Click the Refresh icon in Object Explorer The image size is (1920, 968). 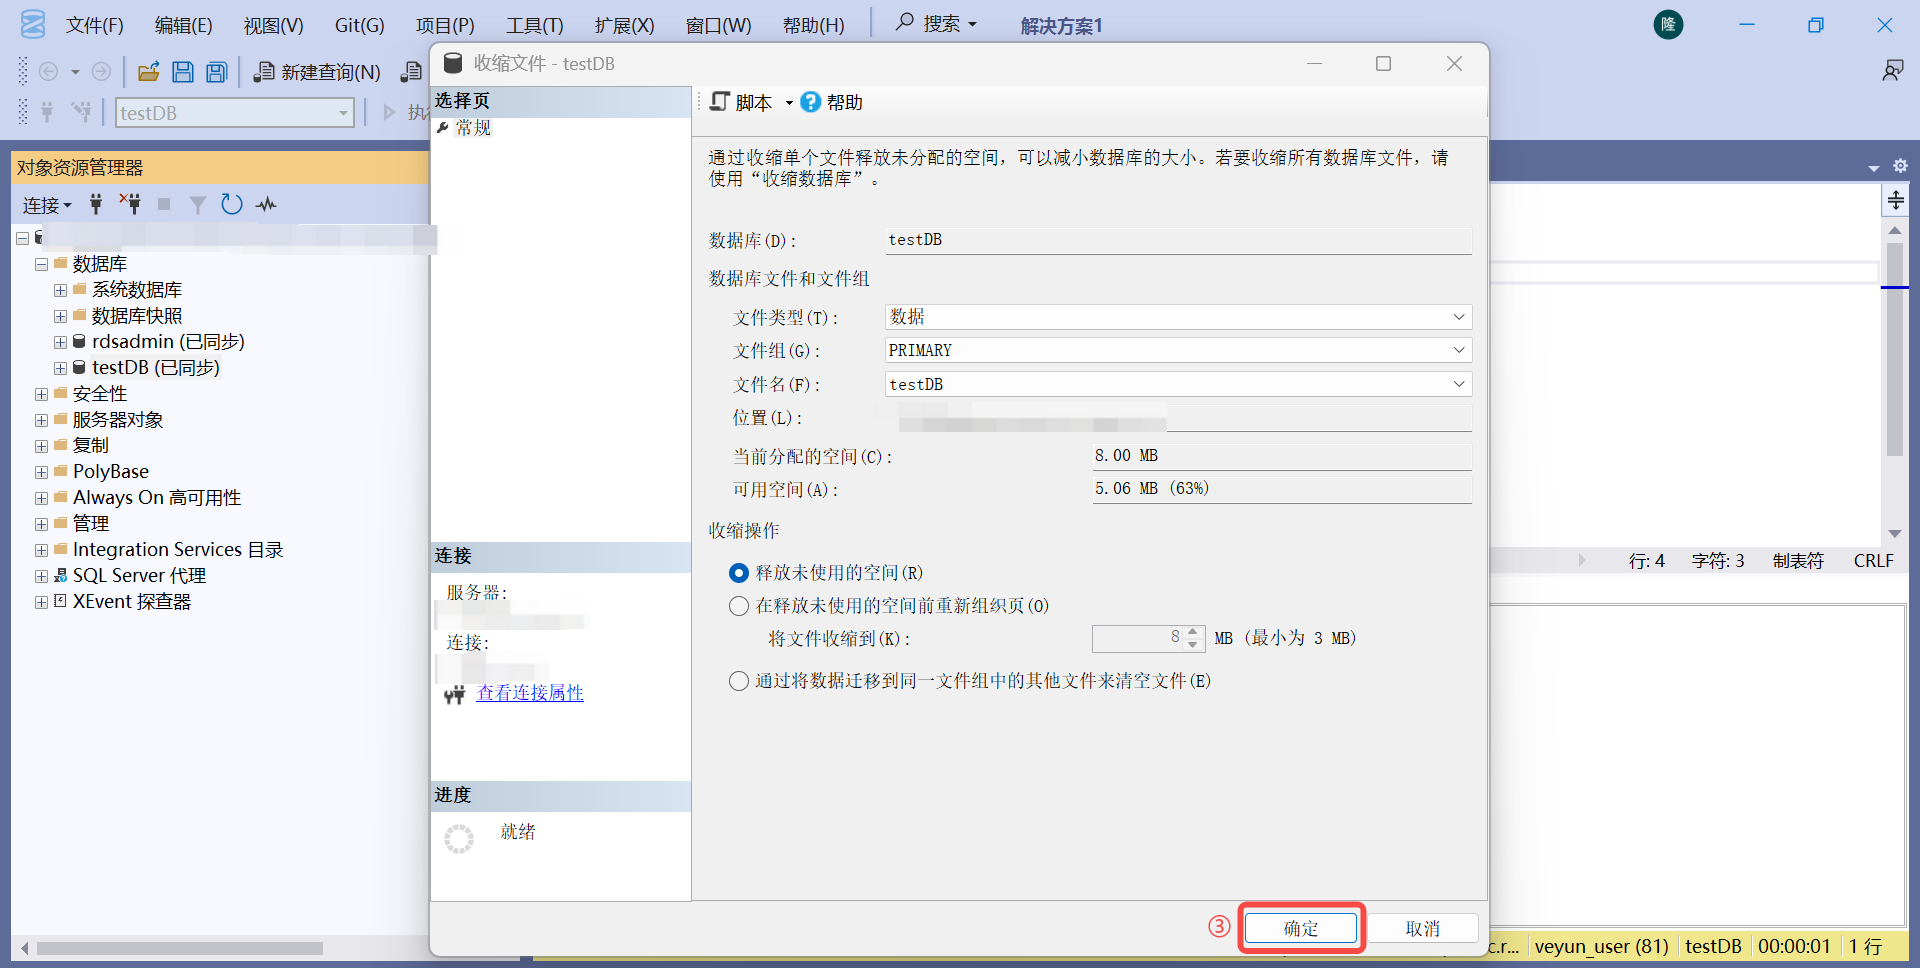click(232, 204)
